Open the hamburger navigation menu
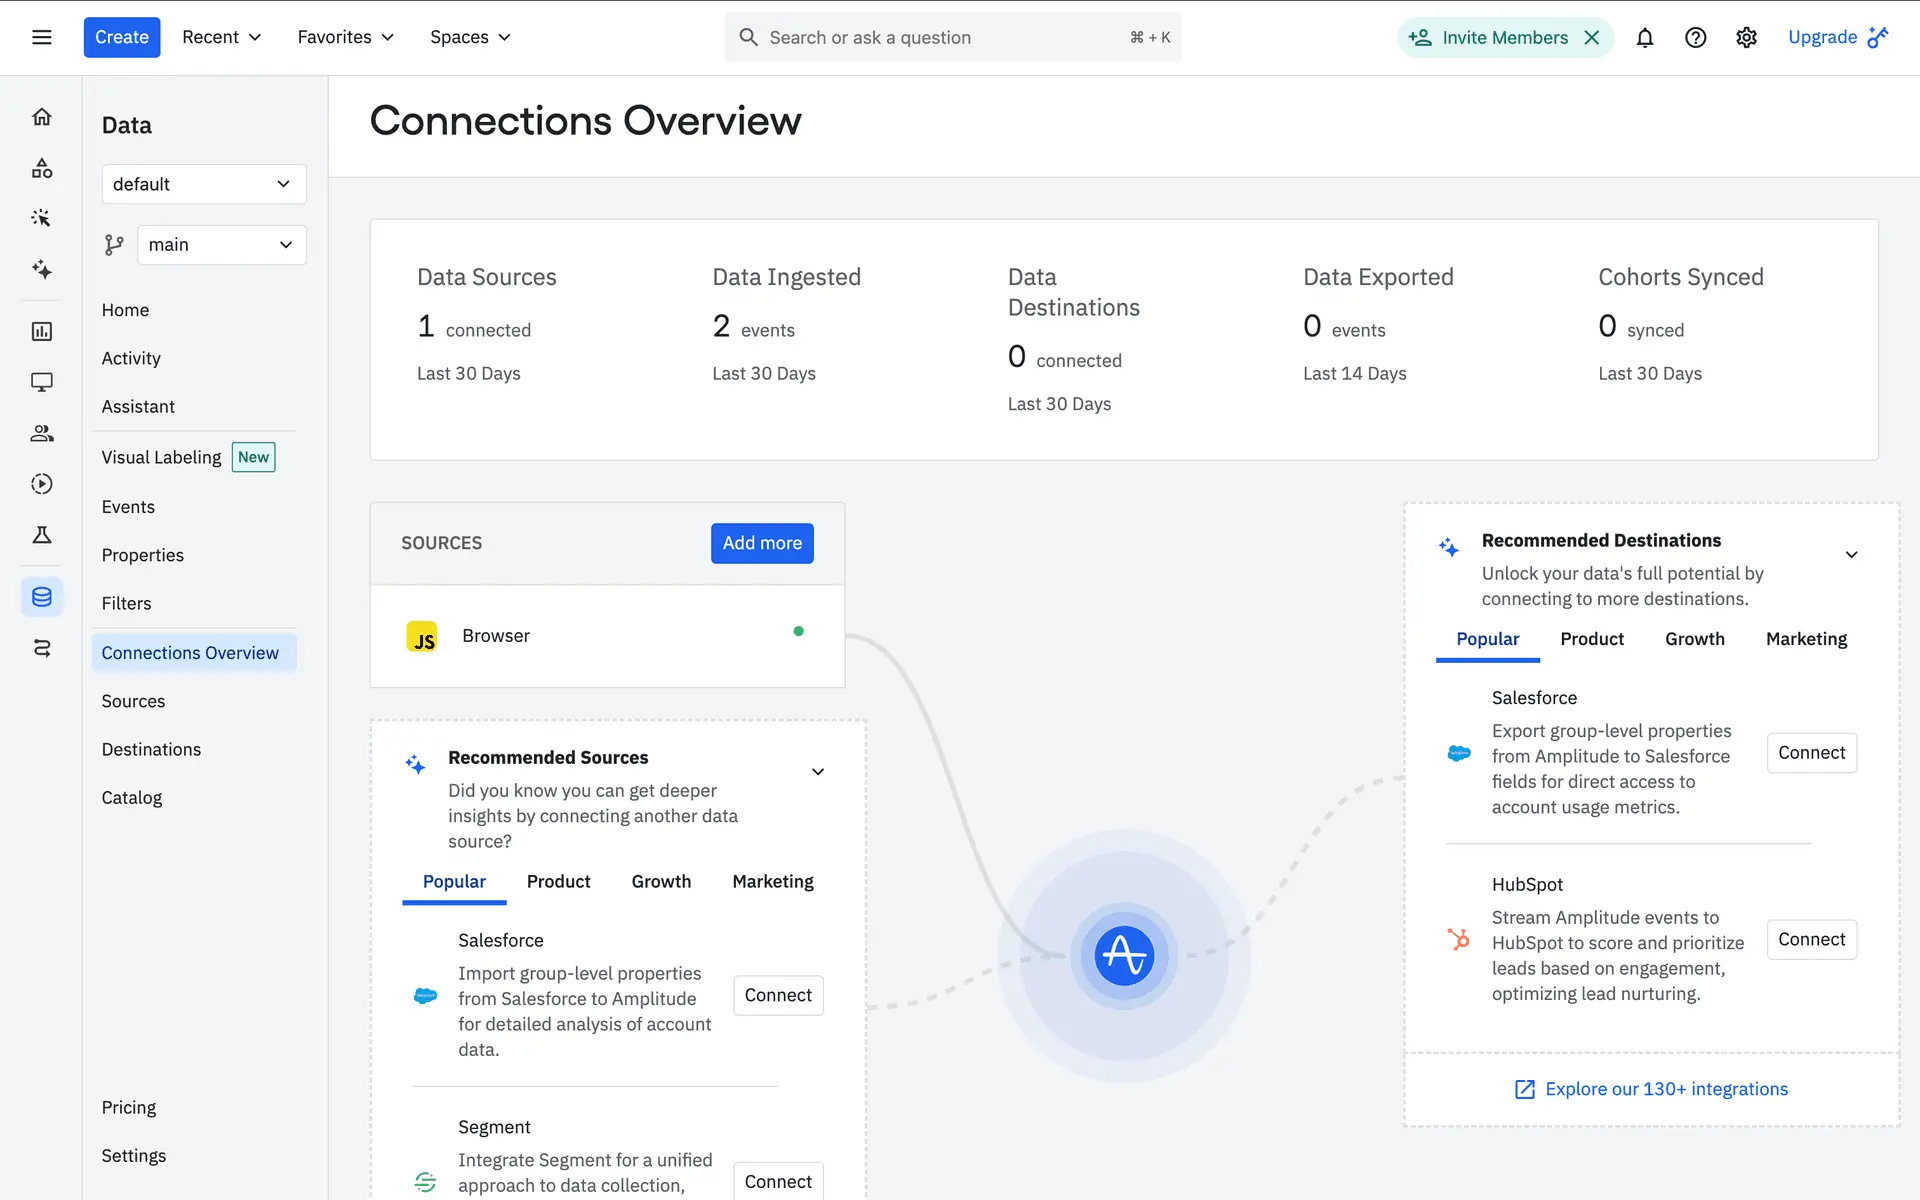This screenshot has width=1920, height=1200. [x=41, y=37]
